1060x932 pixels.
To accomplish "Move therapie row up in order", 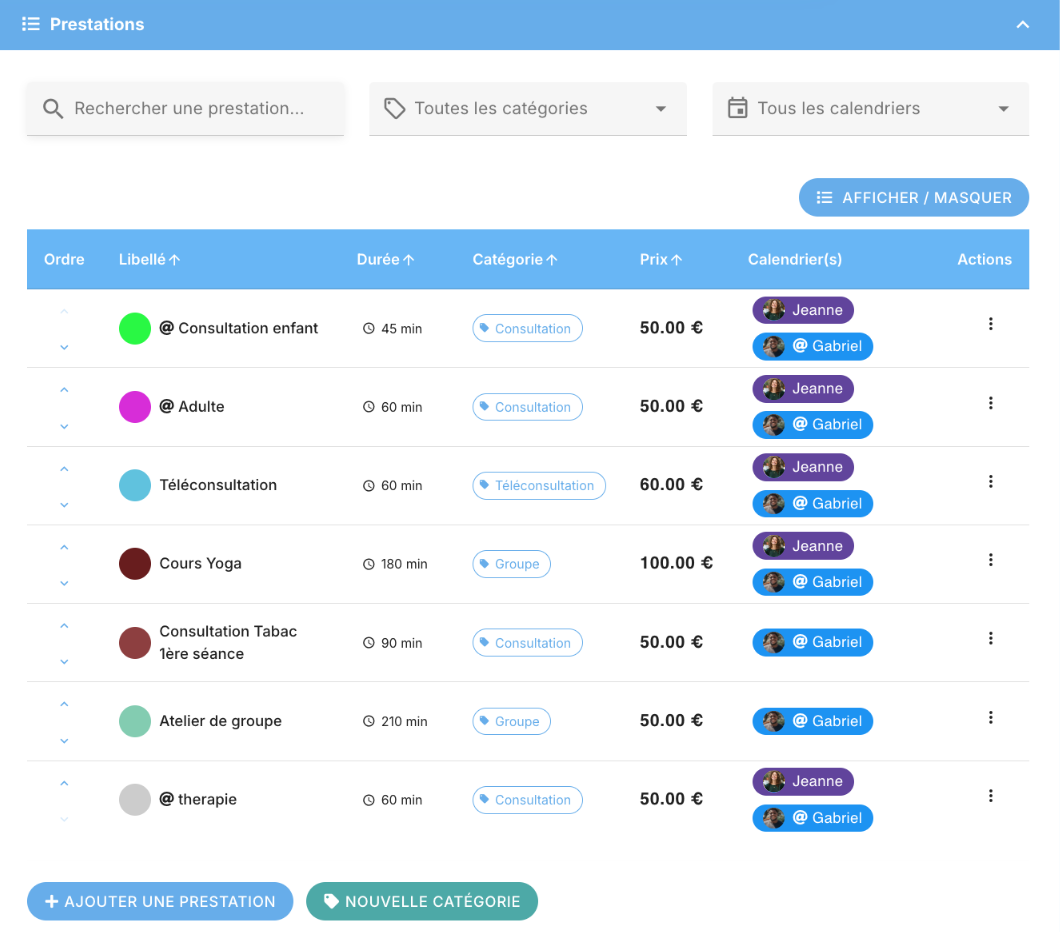I will point(64,783).
